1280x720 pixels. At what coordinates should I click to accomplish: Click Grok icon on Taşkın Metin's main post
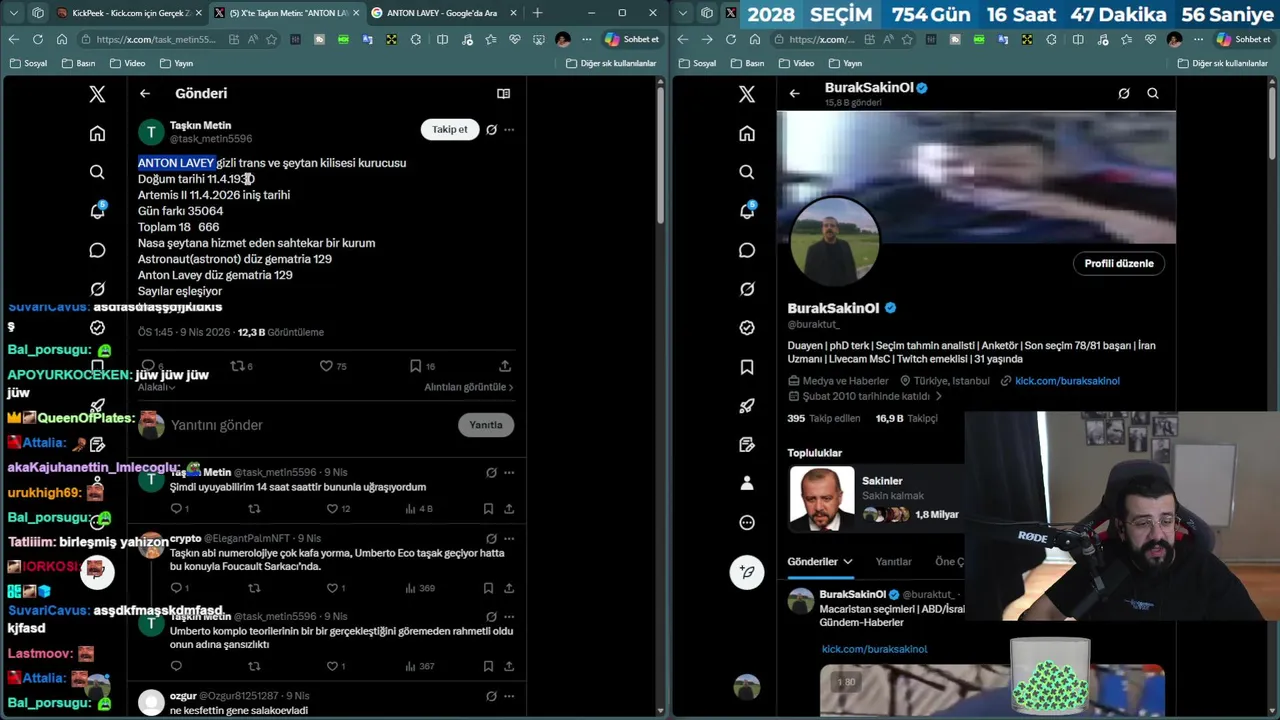click(491, 129)
